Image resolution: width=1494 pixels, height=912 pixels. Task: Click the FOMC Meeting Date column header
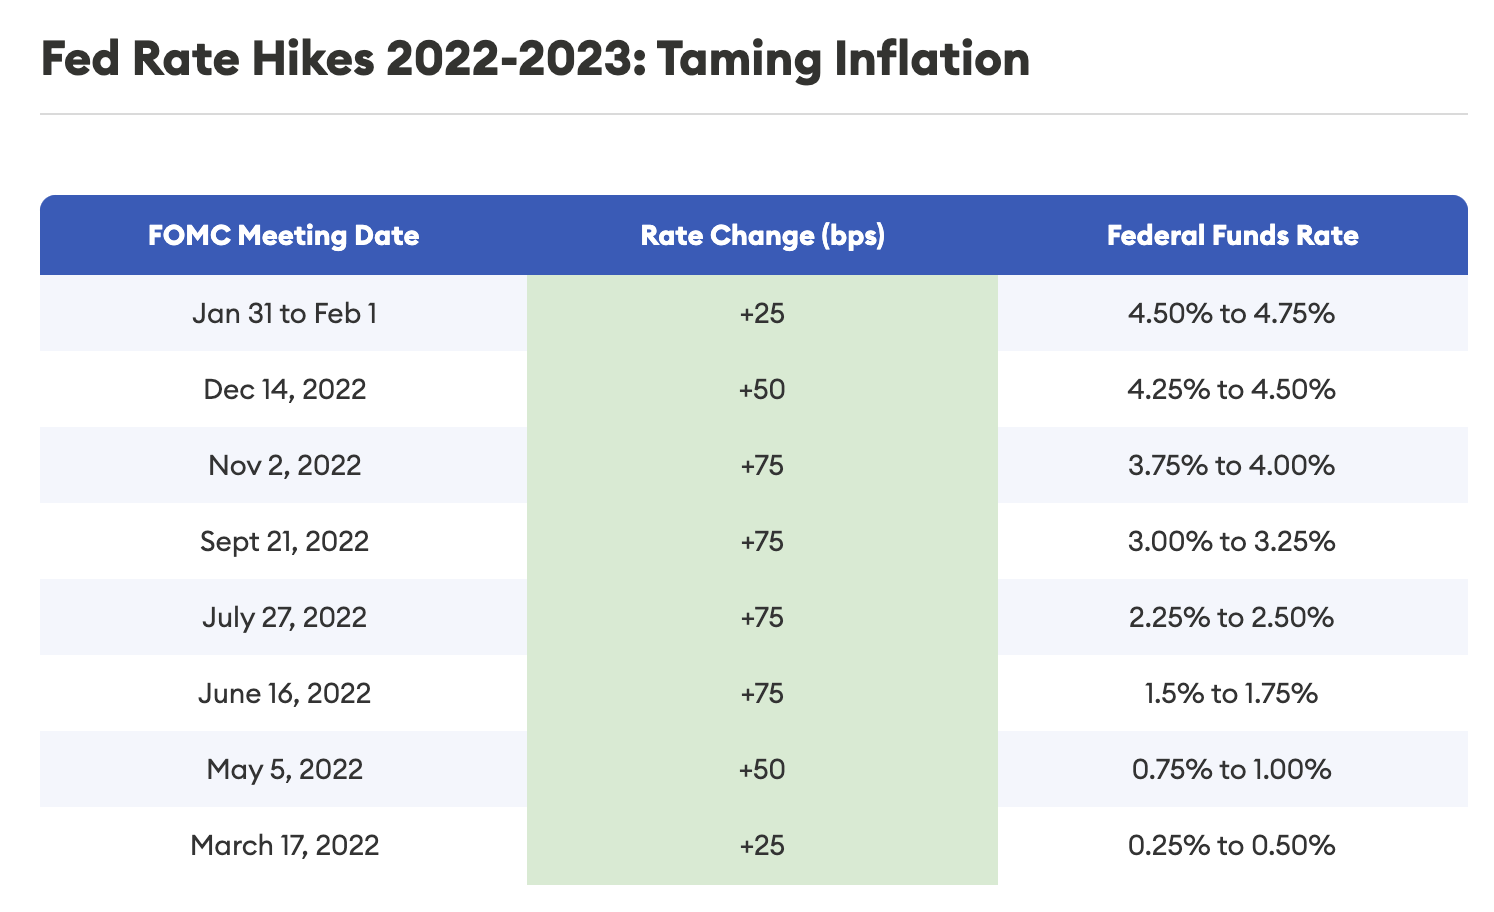click(284, 236)
